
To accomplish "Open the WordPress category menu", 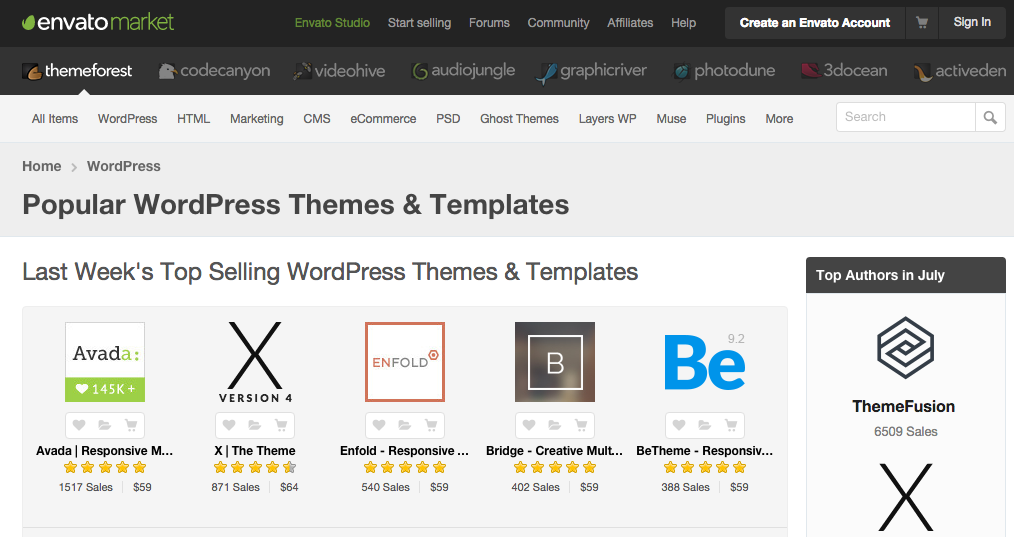I will (x=127, y=119).
